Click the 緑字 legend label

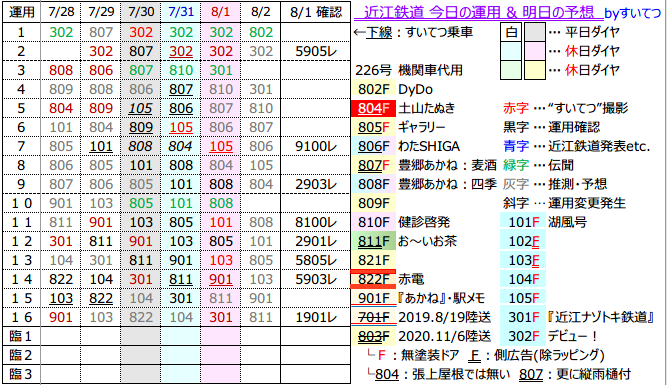516,165
